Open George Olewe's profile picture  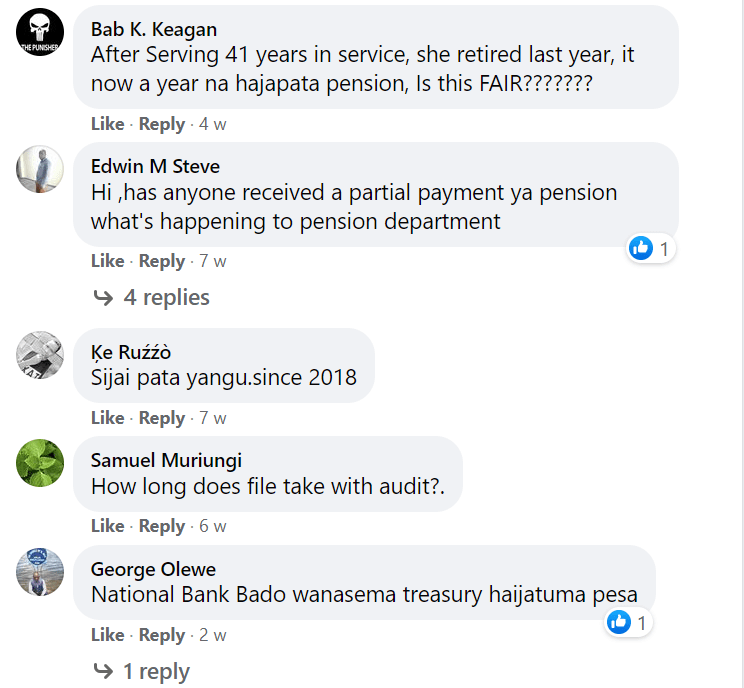[40, 572]
